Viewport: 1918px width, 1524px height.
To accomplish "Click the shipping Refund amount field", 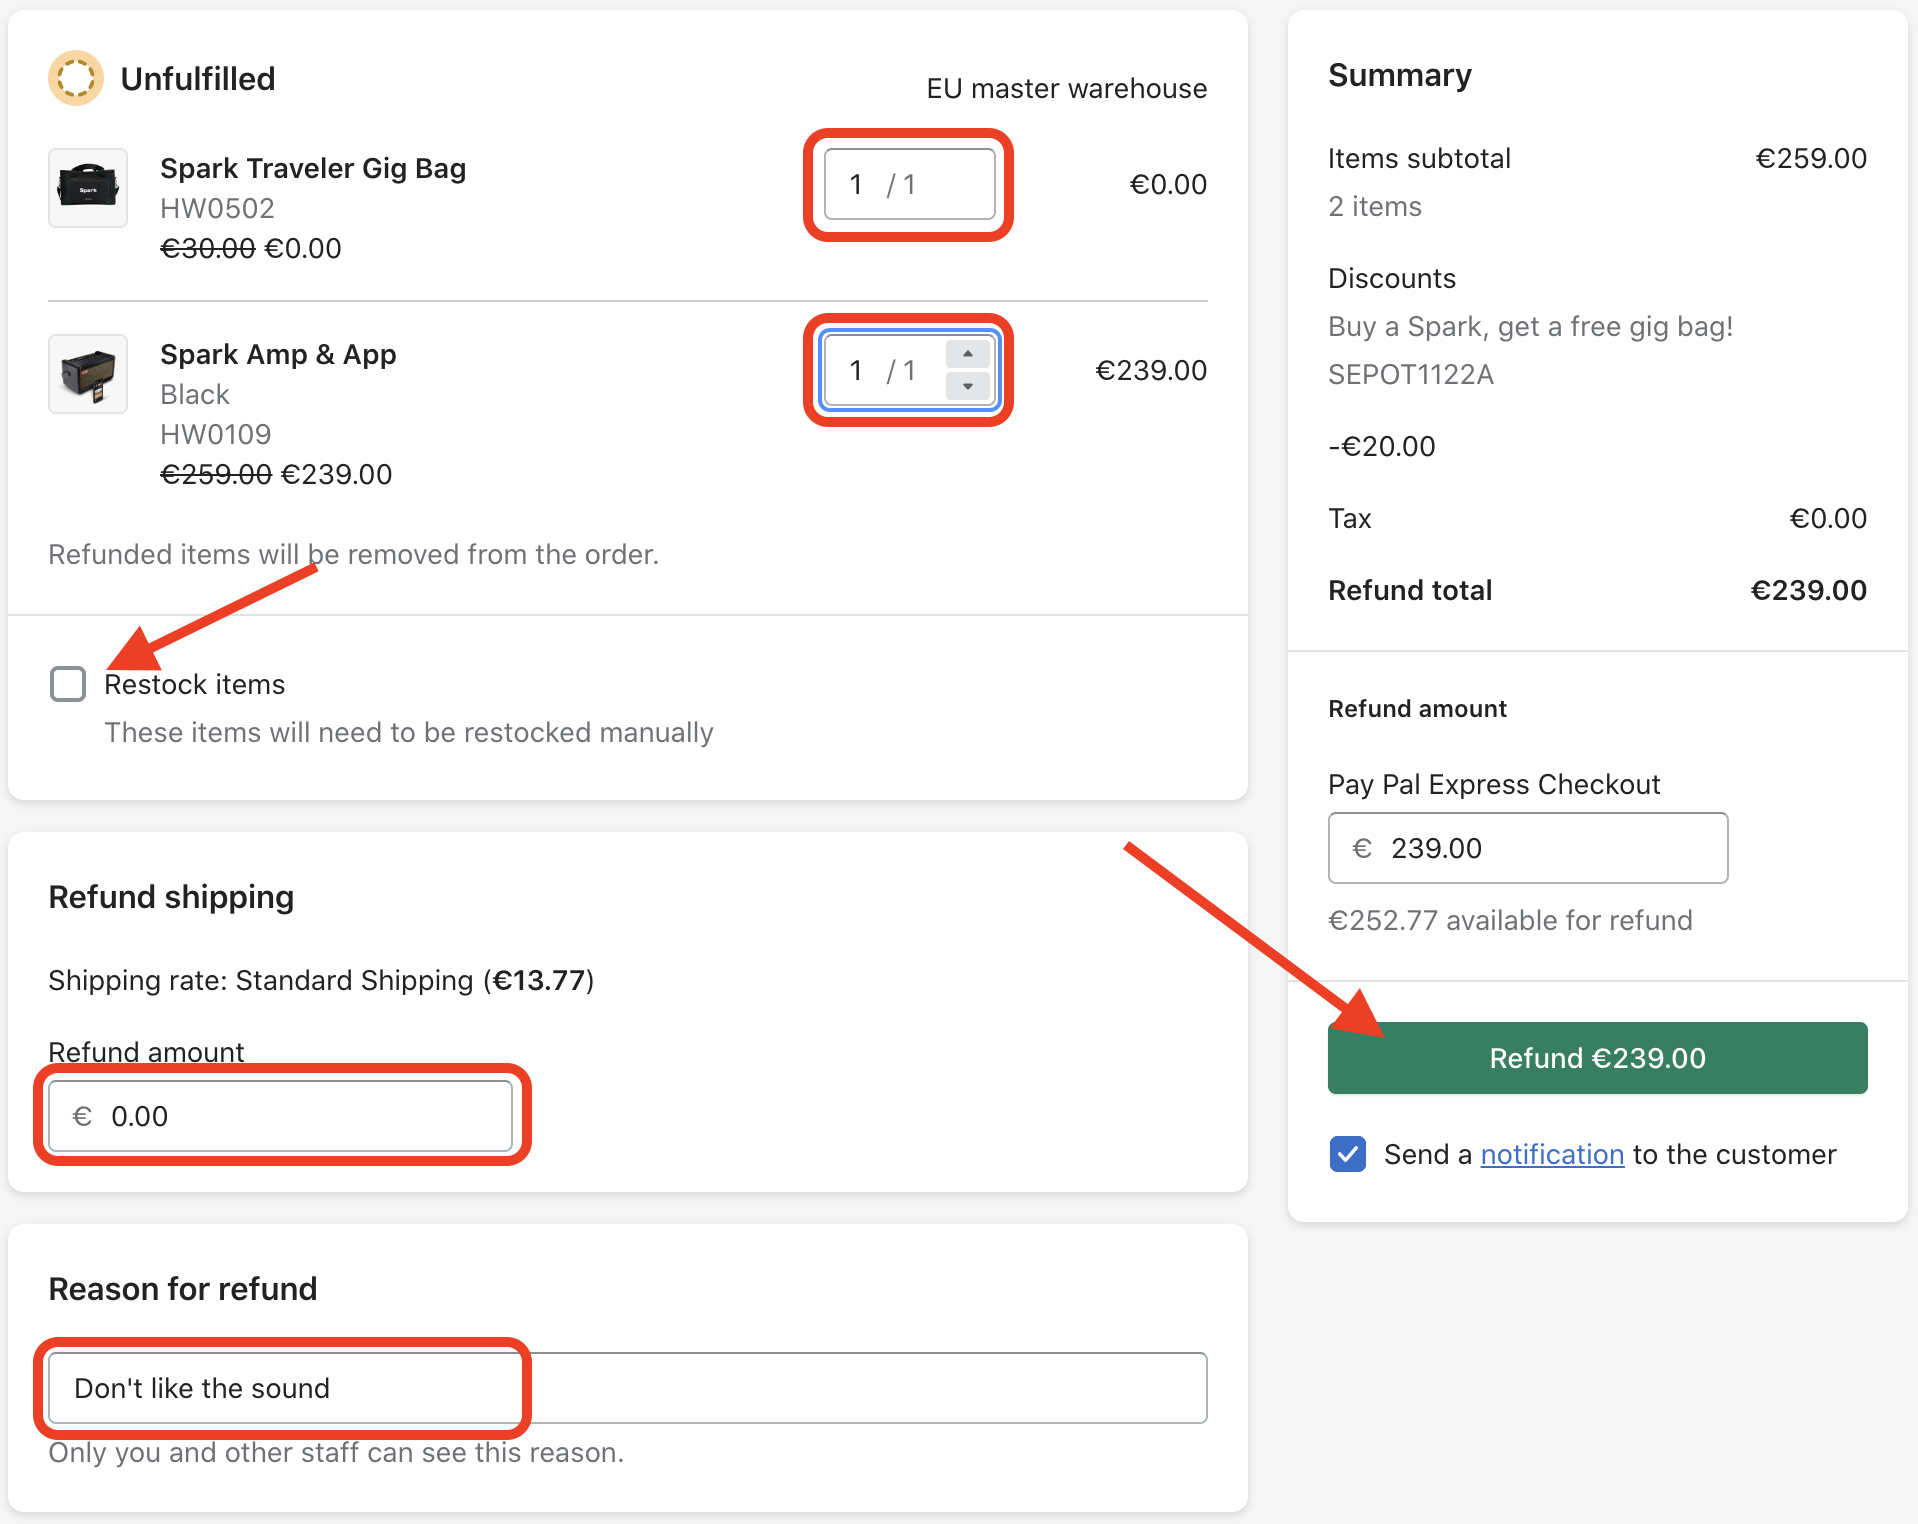I will [280, 1116].
